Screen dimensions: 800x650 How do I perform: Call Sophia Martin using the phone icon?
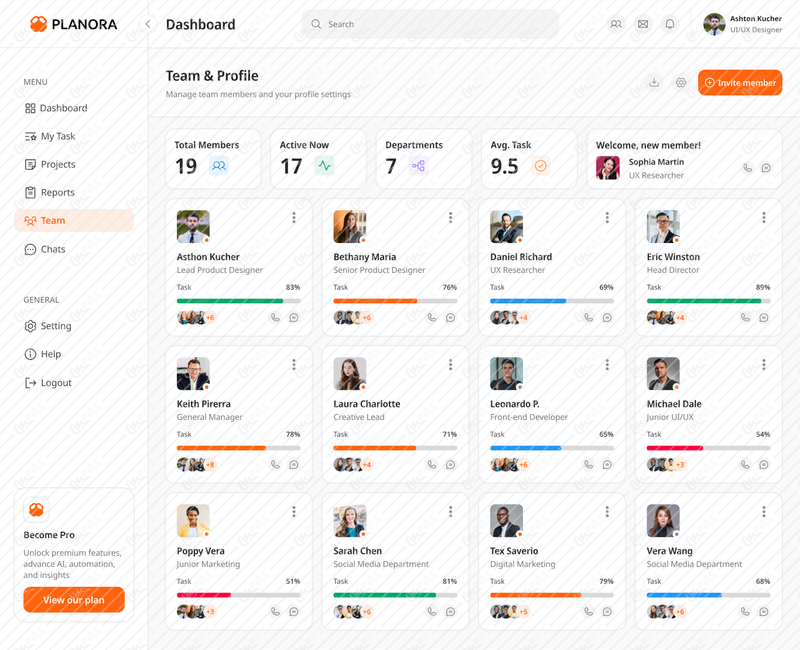[x=747, y=168]
